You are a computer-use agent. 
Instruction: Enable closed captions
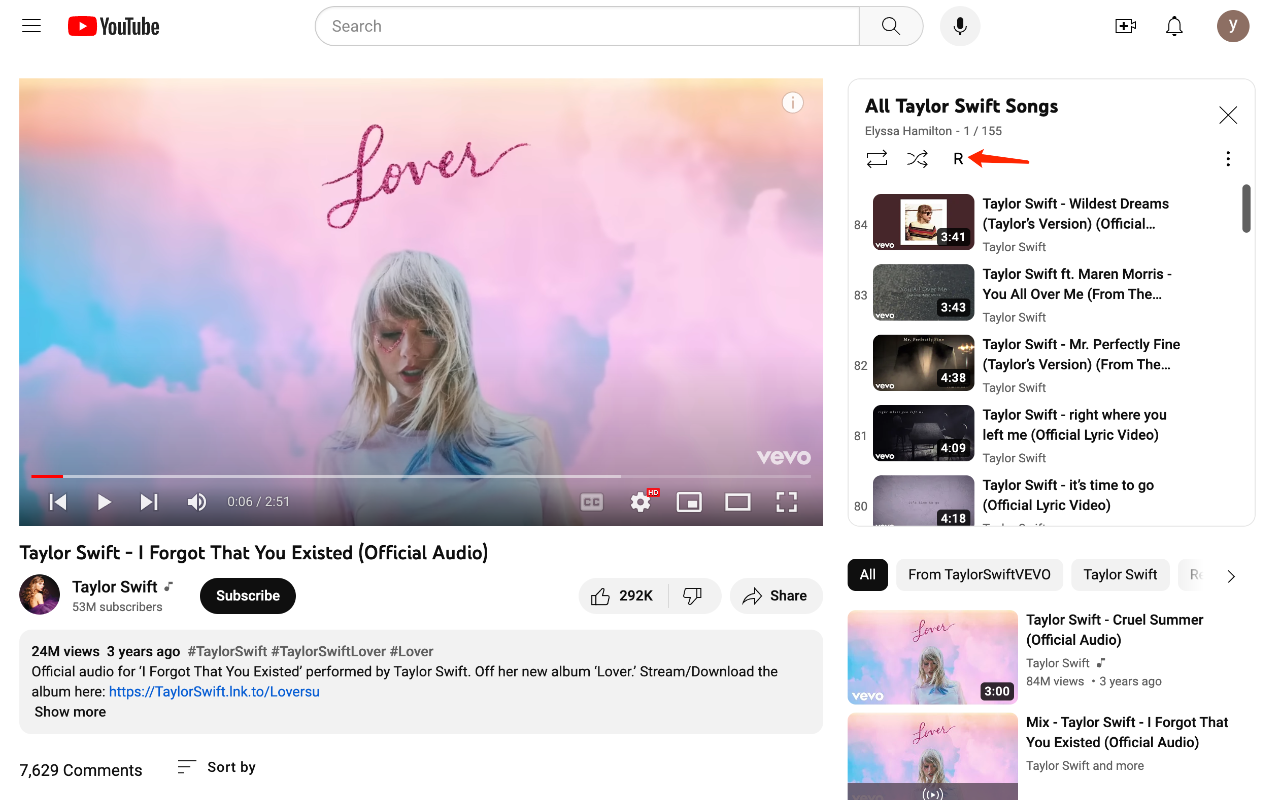click(x=591, y=501)
